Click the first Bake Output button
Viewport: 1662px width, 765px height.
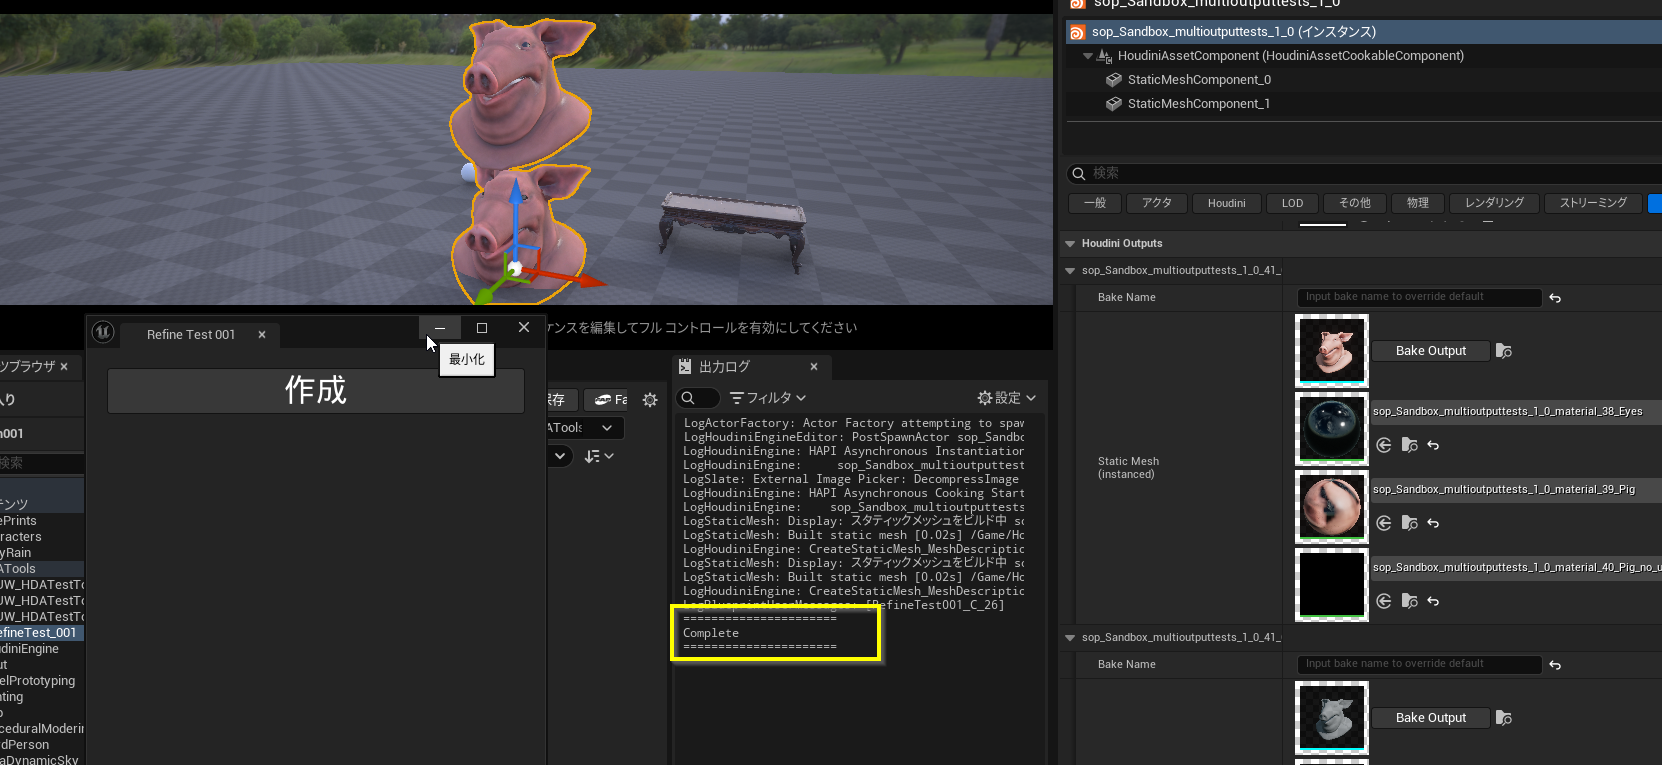point(1430,351)
